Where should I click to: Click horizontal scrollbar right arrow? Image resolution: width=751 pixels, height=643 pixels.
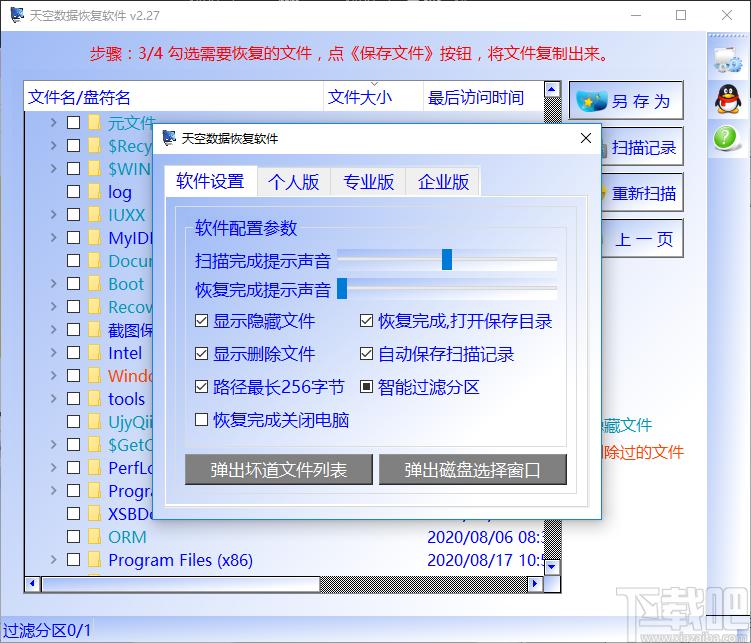coord(535,584)
